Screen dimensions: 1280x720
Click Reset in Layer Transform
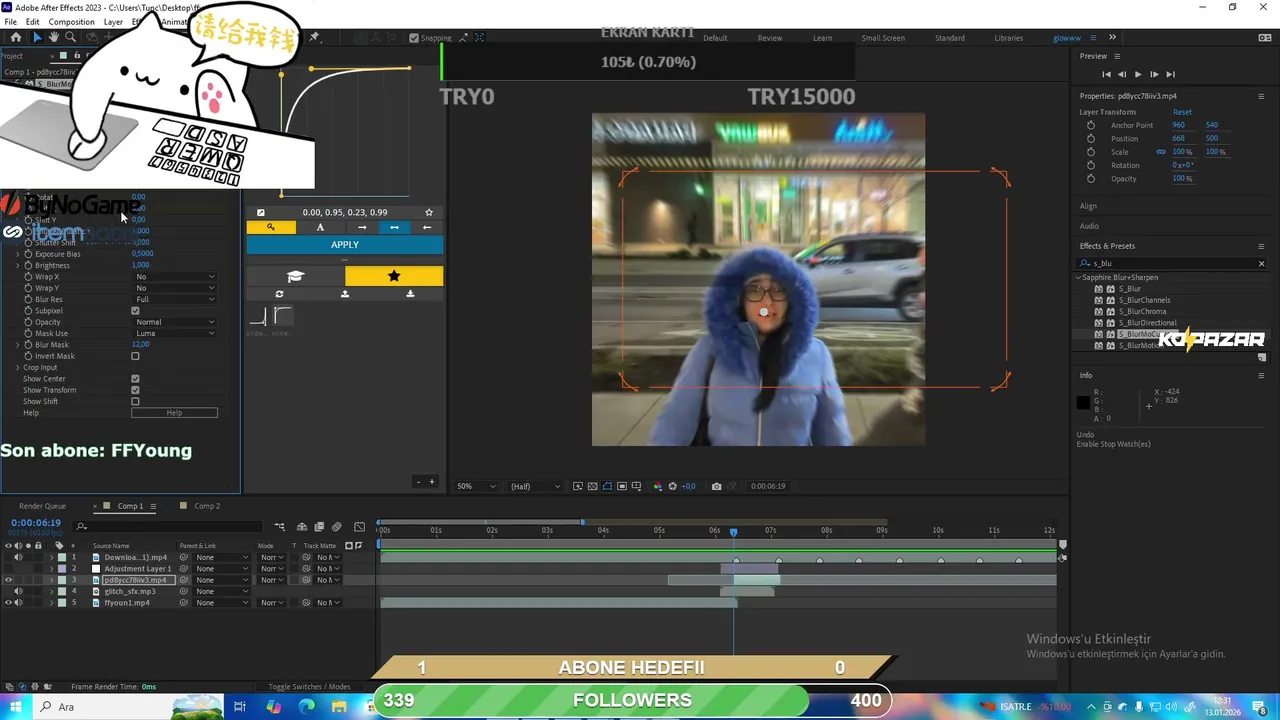pos(1182,112)
